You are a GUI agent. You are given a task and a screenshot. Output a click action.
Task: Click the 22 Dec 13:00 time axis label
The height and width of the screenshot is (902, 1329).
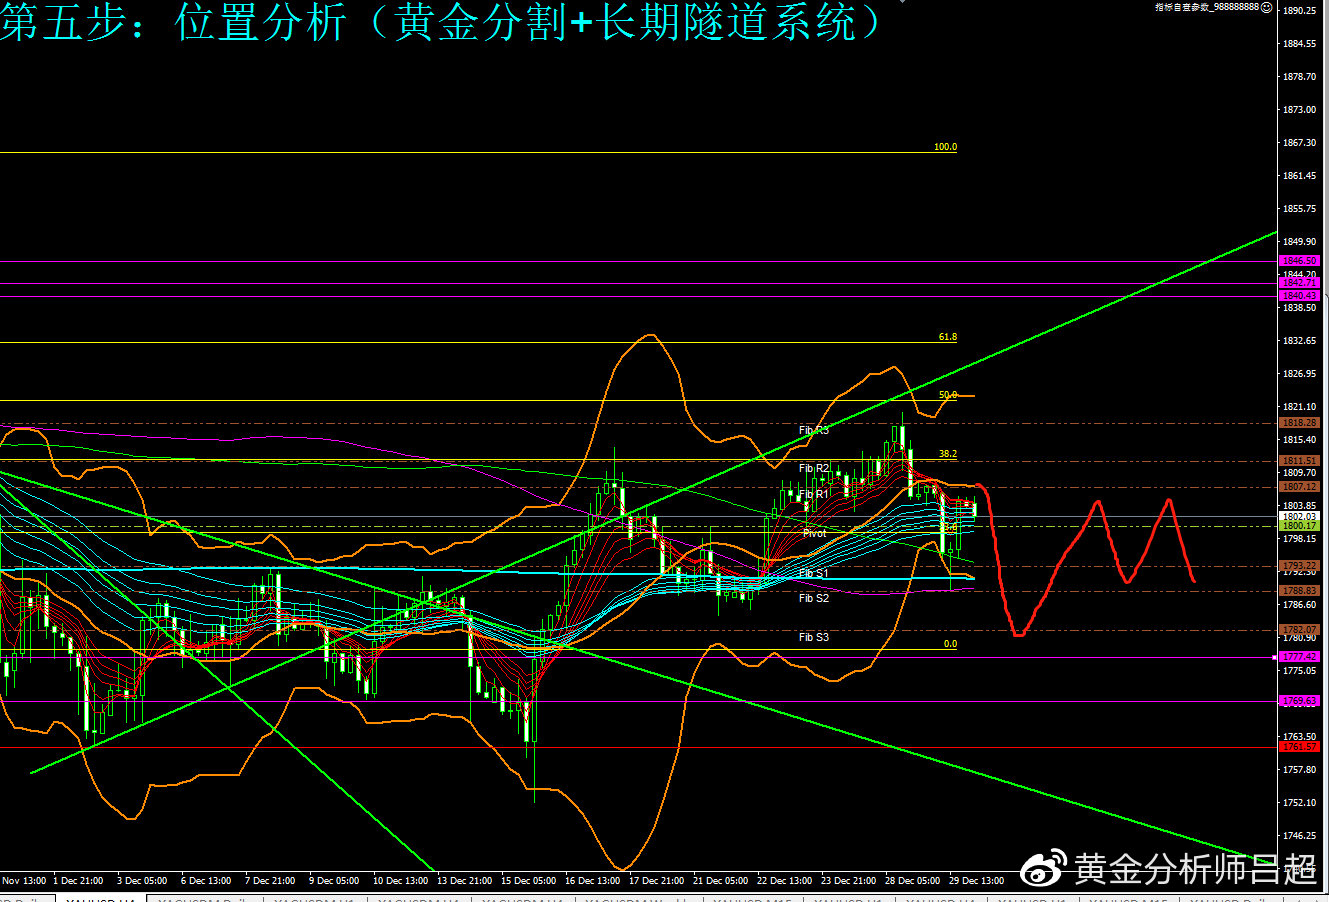[785, 881]
